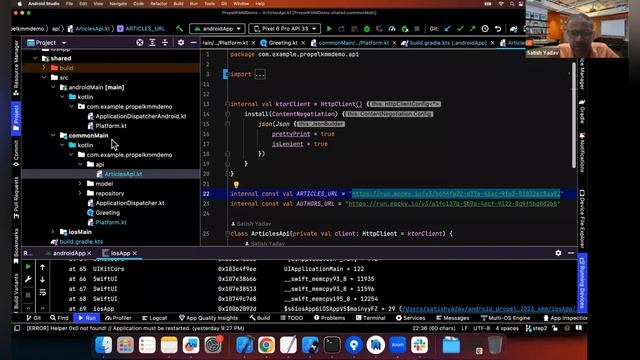This screenshot has height=360, width=640.
Task: Click the Git rollback undo icon
Action: (x=498, y=29)
